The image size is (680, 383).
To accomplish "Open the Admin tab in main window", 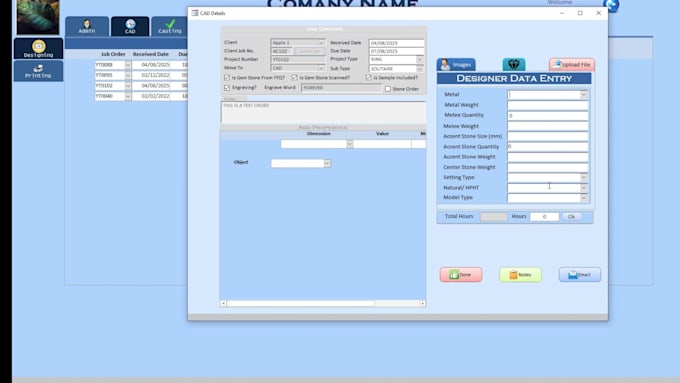I will [x=87, y=26].
